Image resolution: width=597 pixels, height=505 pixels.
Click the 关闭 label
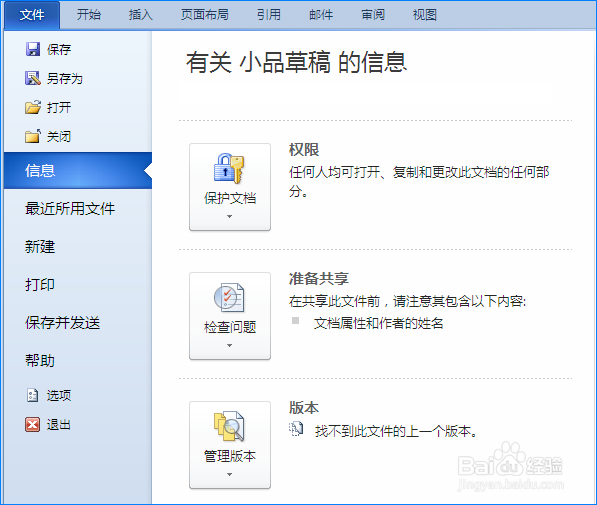[x=59, y=136]
